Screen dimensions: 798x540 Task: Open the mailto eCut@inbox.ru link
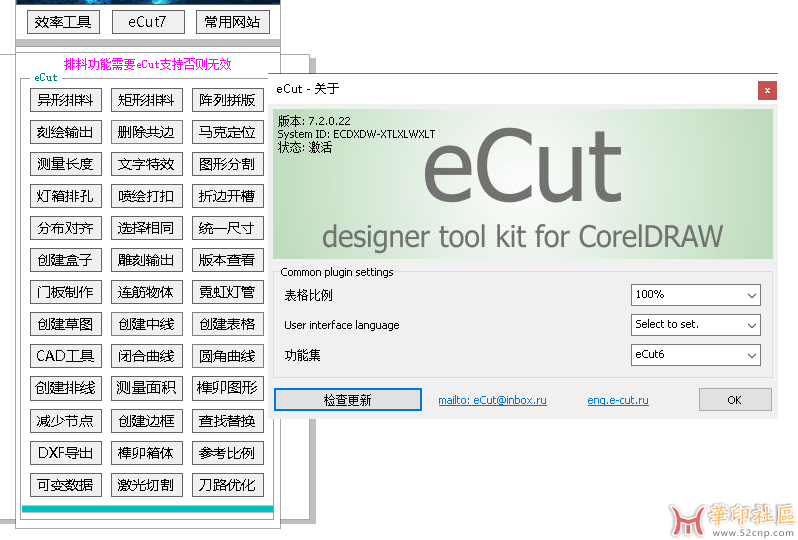tap(493, 400)
